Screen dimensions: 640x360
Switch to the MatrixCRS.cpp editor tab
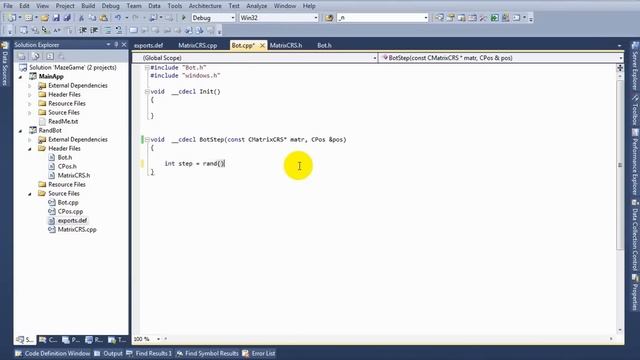click(198, 45)
